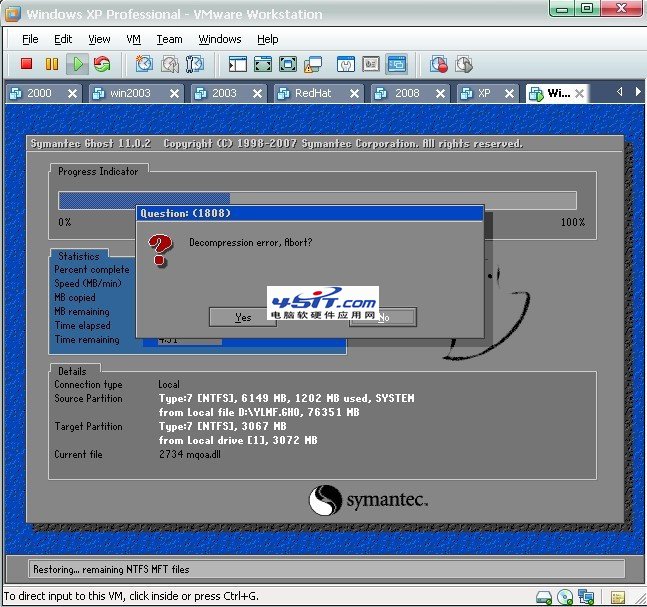The height and width of the screenshot is (607, 647).
Task: Click the Take Snapshot clock icon
Action: pyautogui.click(x=144, y=64)
